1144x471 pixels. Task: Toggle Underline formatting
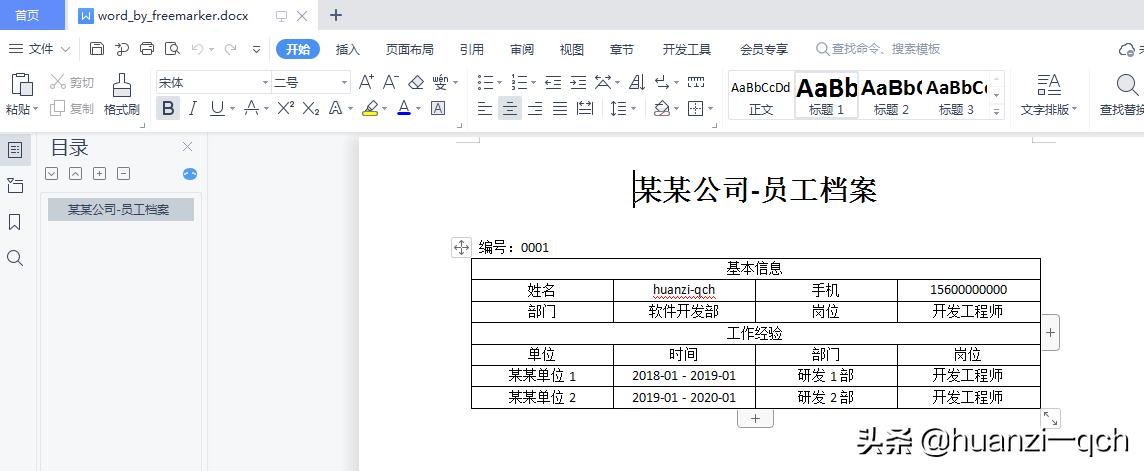[x=217, y=109]
